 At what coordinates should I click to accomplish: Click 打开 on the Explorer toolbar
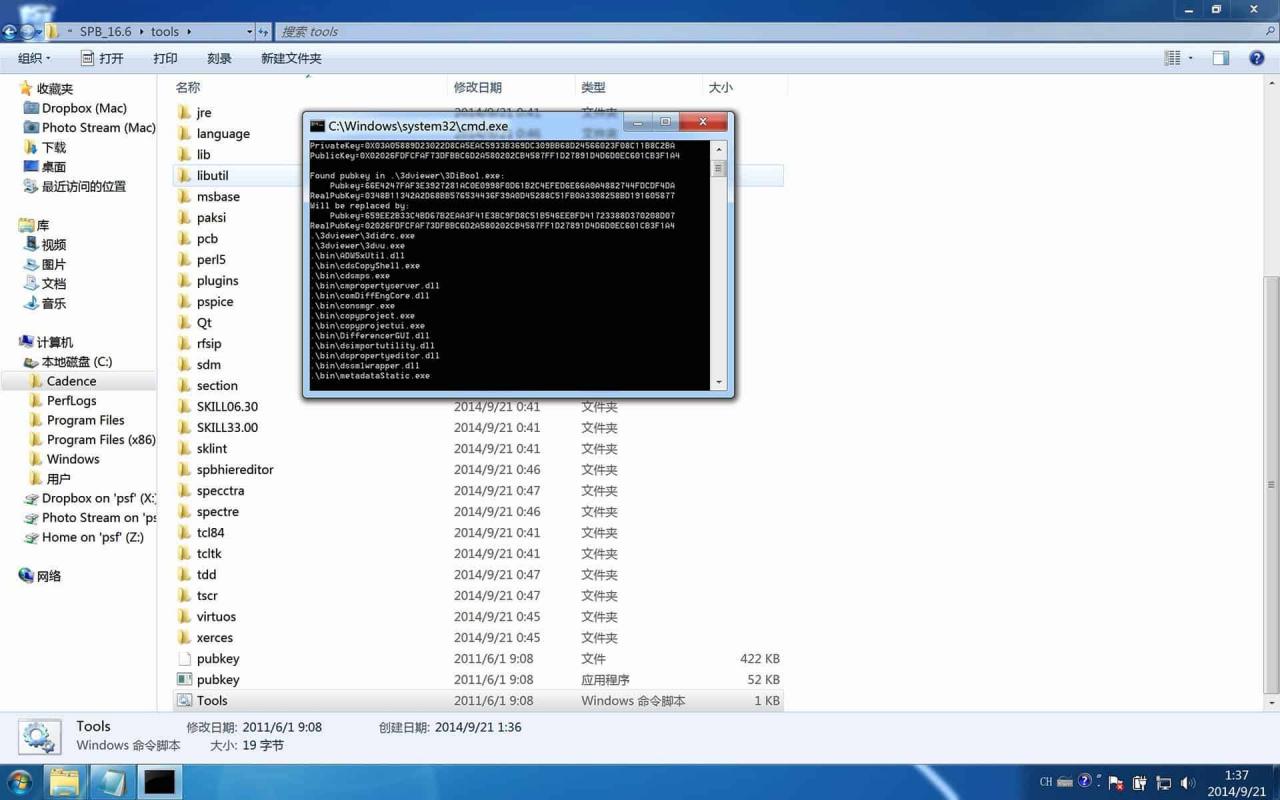coord(110,58)
